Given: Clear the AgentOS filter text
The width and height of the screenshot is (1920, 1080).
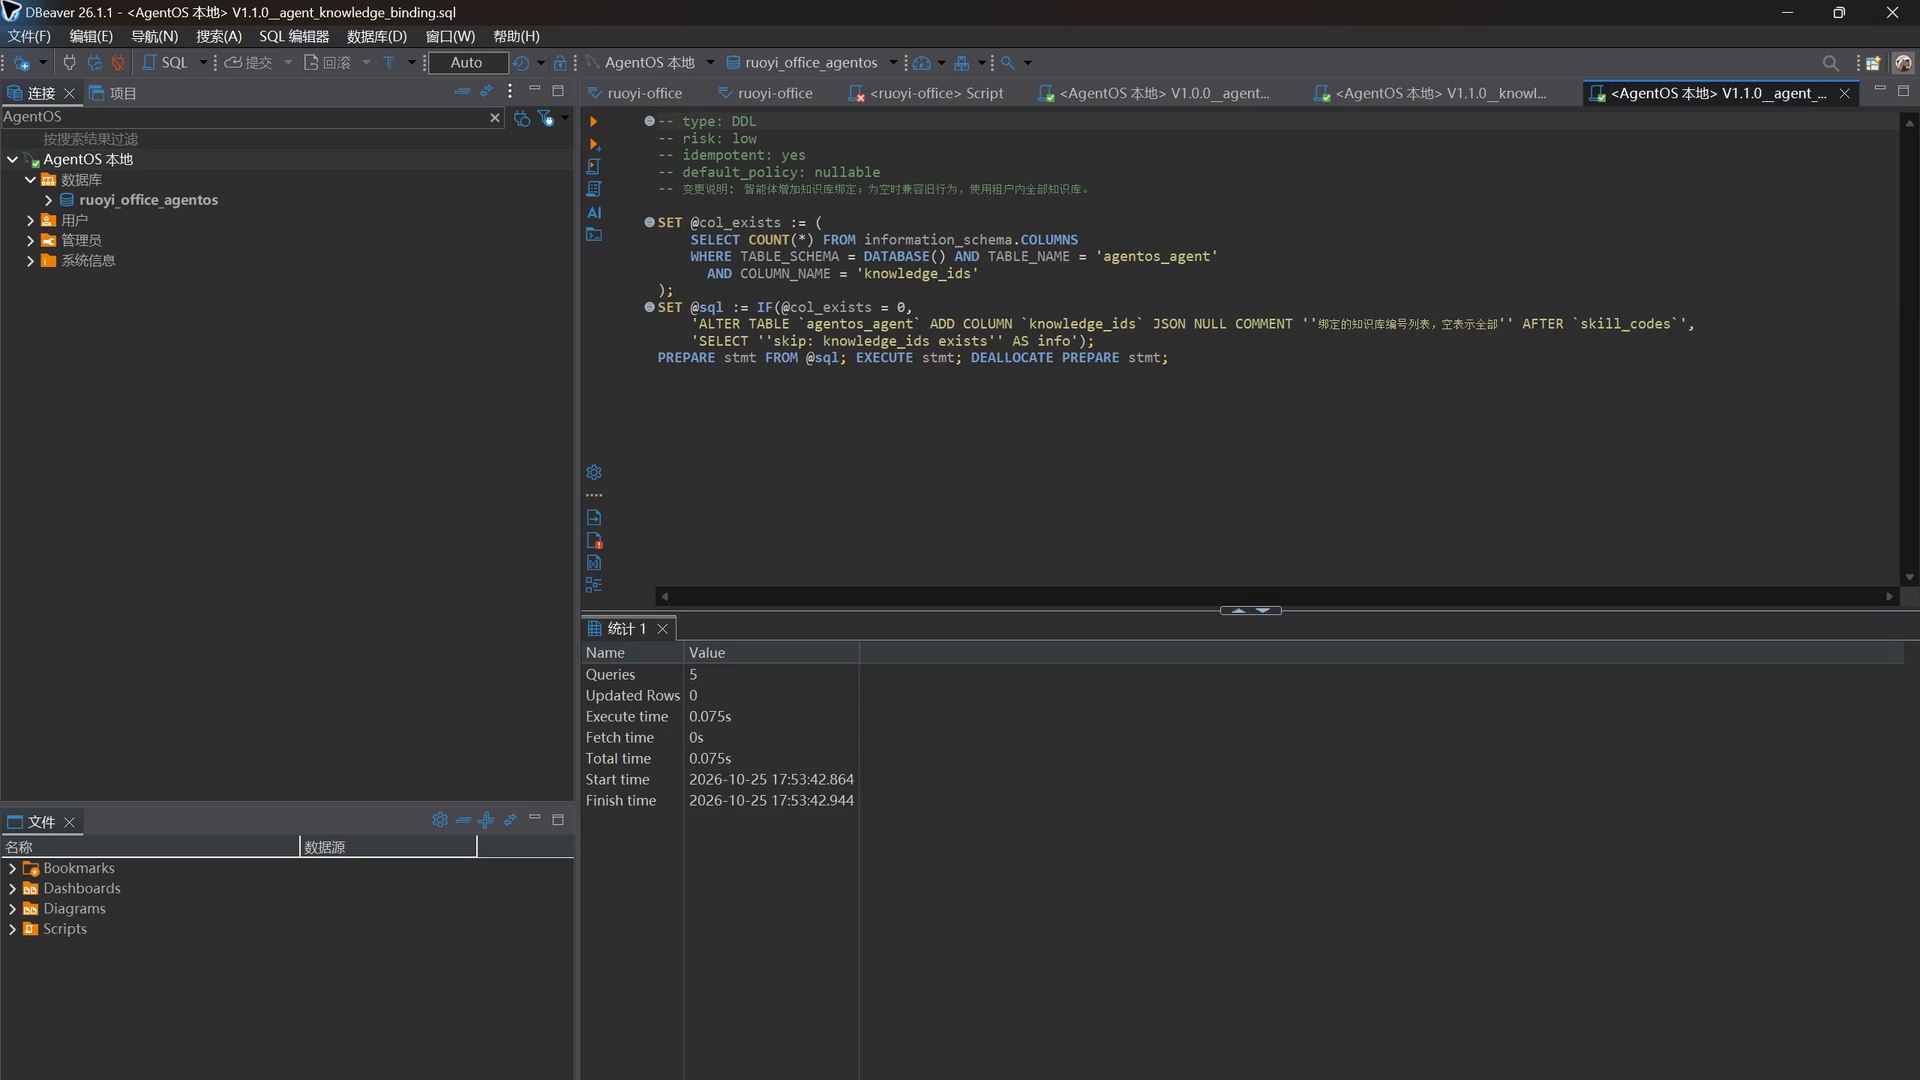Looking at the screenshot, I should [494, 118].
